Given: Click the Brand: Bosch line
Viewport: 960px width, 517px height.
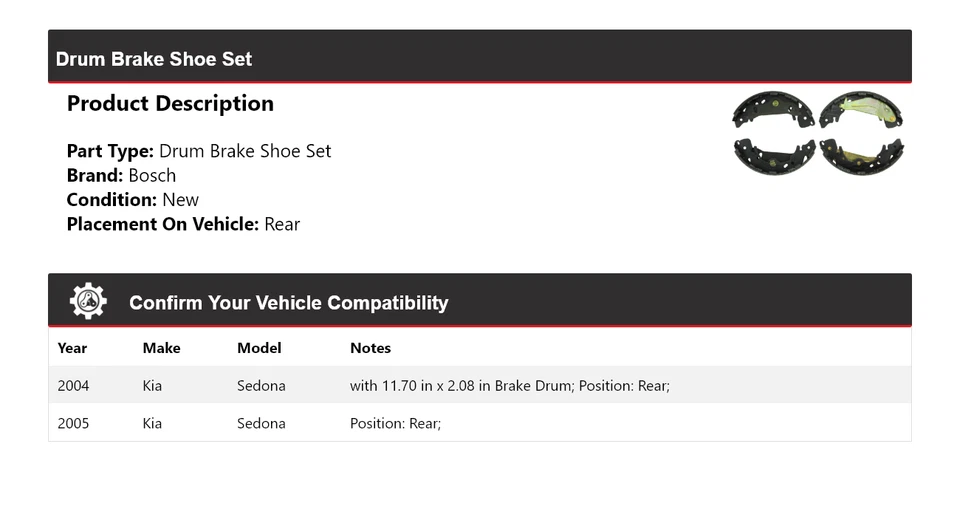Looking at the screenshot, I should click(121, 176).
